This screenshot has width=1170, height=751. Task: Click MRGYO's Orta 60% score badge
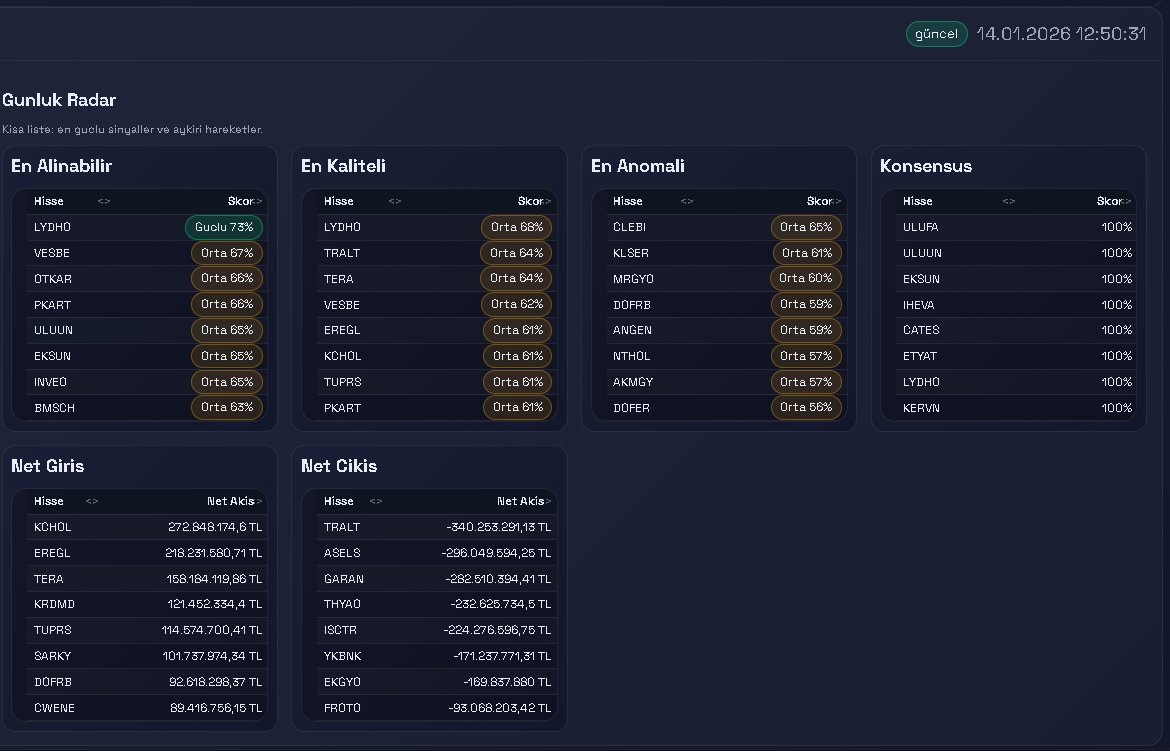point(805,278)
